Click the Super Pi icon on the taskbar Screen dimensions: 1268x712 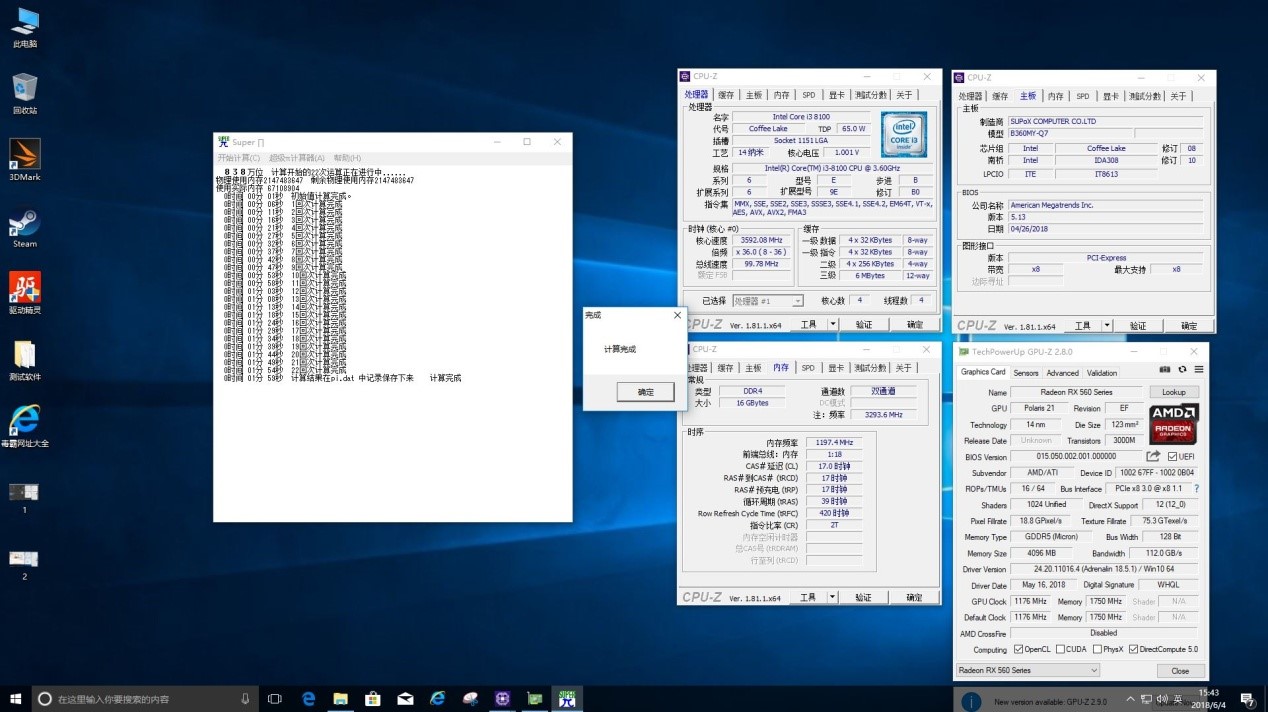(x=567, y=700)
